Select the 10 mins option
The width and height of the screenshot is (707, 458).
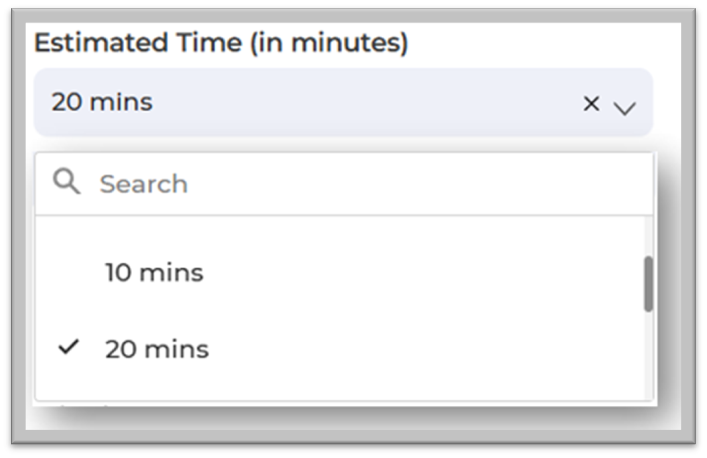(154, 272)
